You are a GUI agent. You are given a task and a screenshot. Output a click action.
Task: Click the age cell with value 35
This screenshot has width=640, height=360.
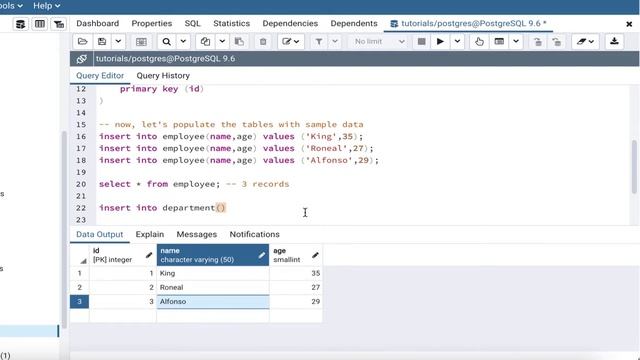[296, 273]
